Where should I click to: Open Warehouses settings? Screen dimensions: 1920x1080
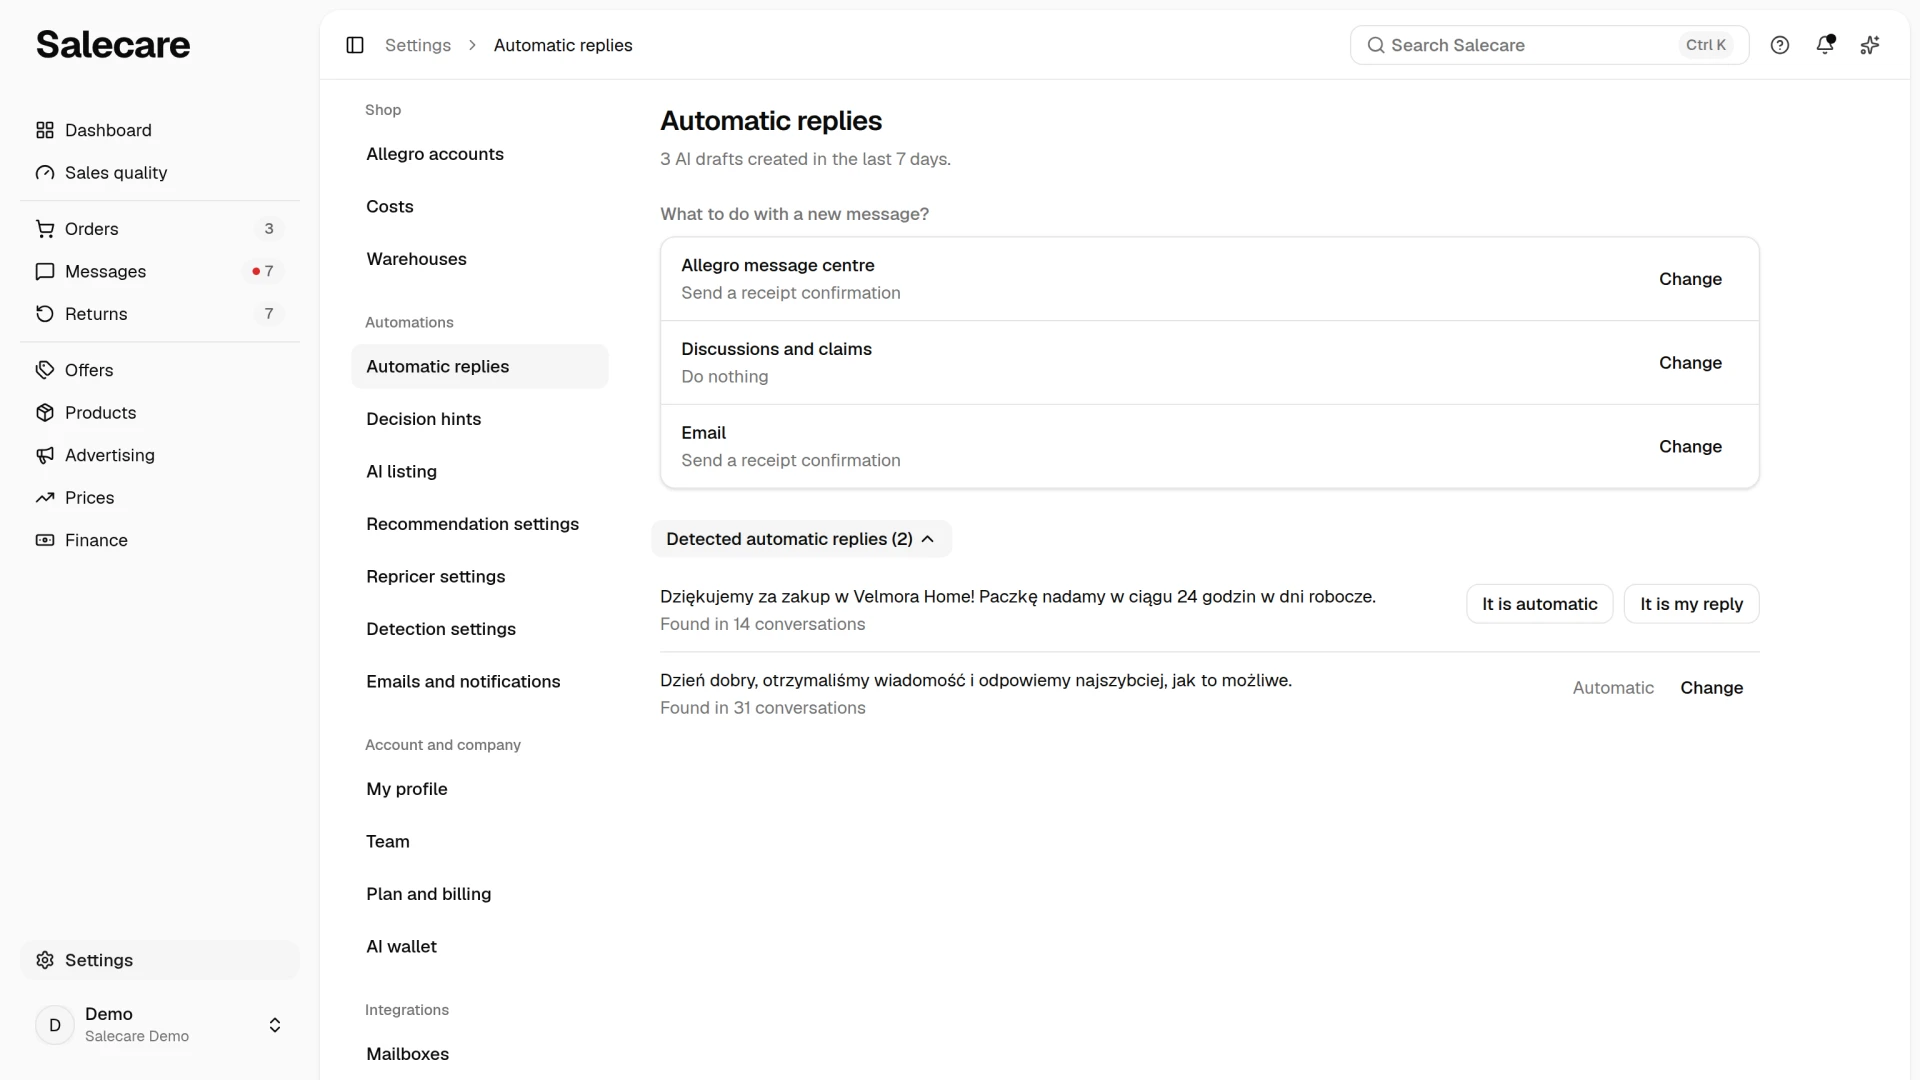(x=479, y=259)
